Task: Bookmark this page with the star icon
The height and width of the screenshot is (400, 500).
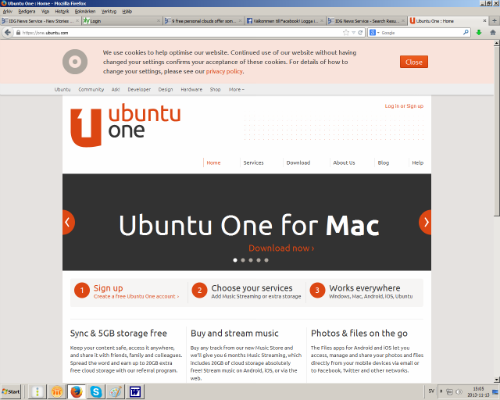Action: pyautogui.click(x=346, y=32)
